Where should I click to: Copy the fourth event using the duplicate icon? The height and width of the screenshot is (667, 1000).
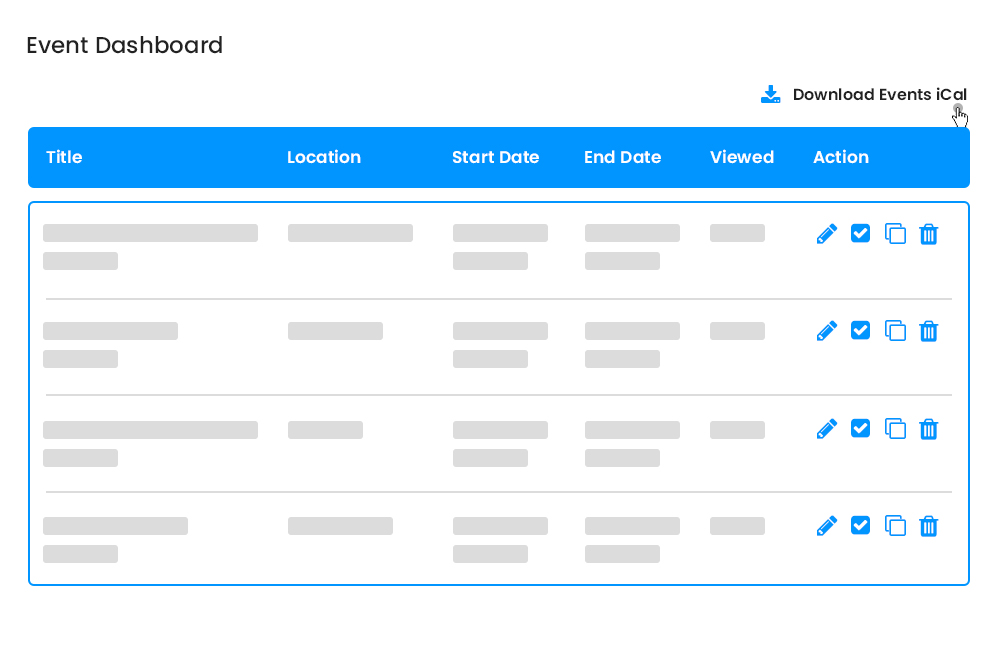(895, 525)
